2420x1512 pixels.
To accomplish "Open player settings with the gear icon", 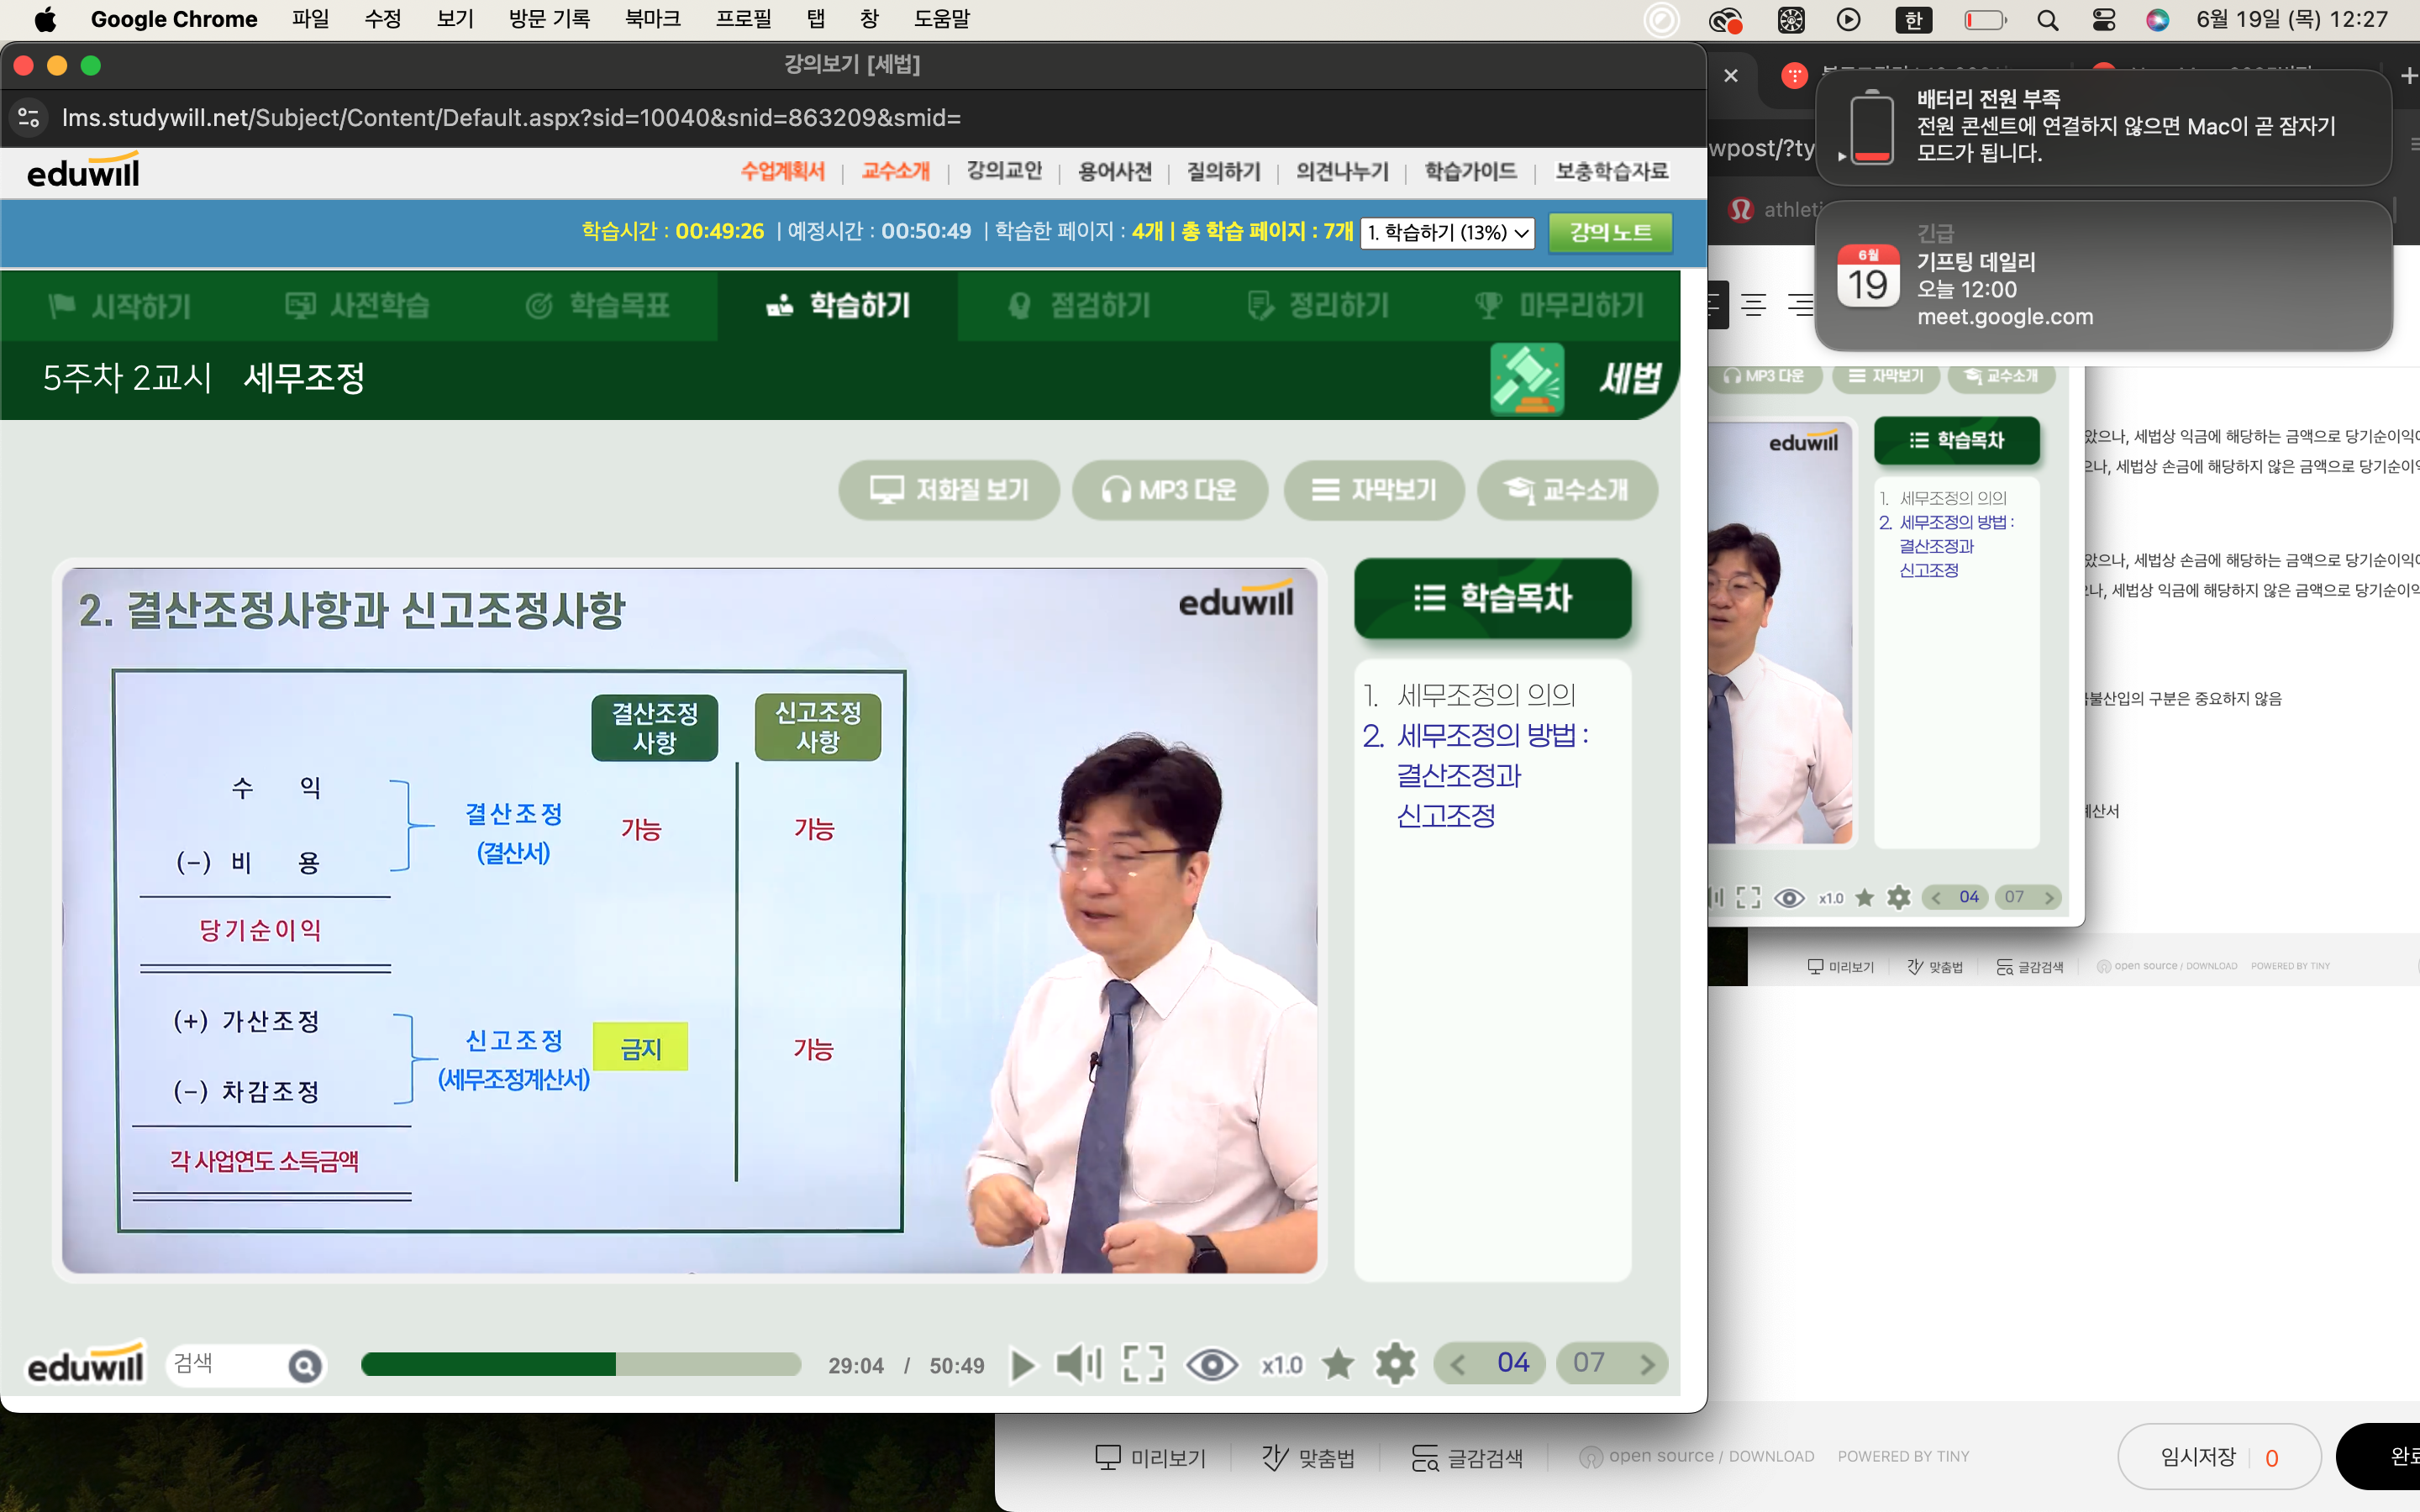I will point(1395,1364).
